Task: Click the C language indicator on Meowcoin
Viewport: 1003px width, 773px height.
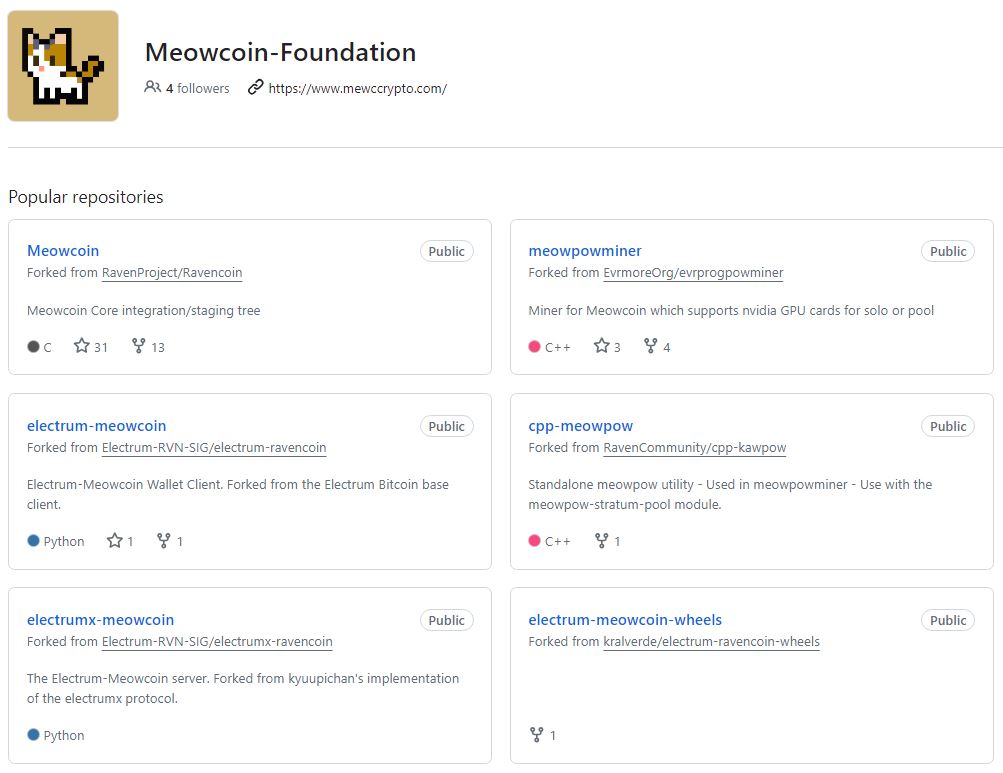Action: [x=33, y=346]
